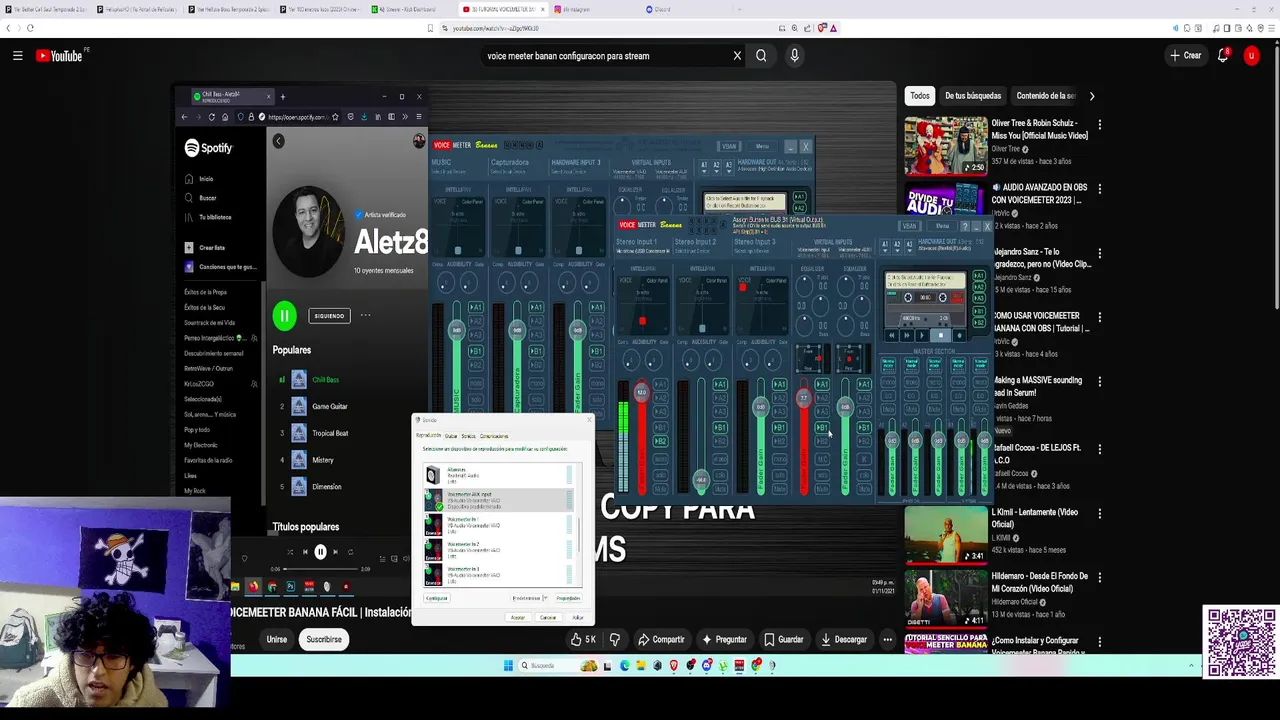The width and height of the screenshot is (1280, 720).
Task: Start a voice search with the microphone
Action: point(794,56)
